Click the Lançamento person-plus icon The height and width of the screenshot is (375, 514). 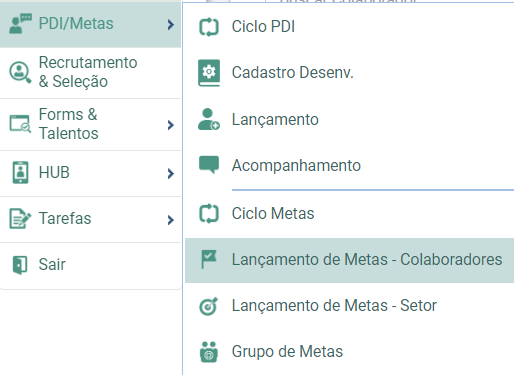pos(209,119)
